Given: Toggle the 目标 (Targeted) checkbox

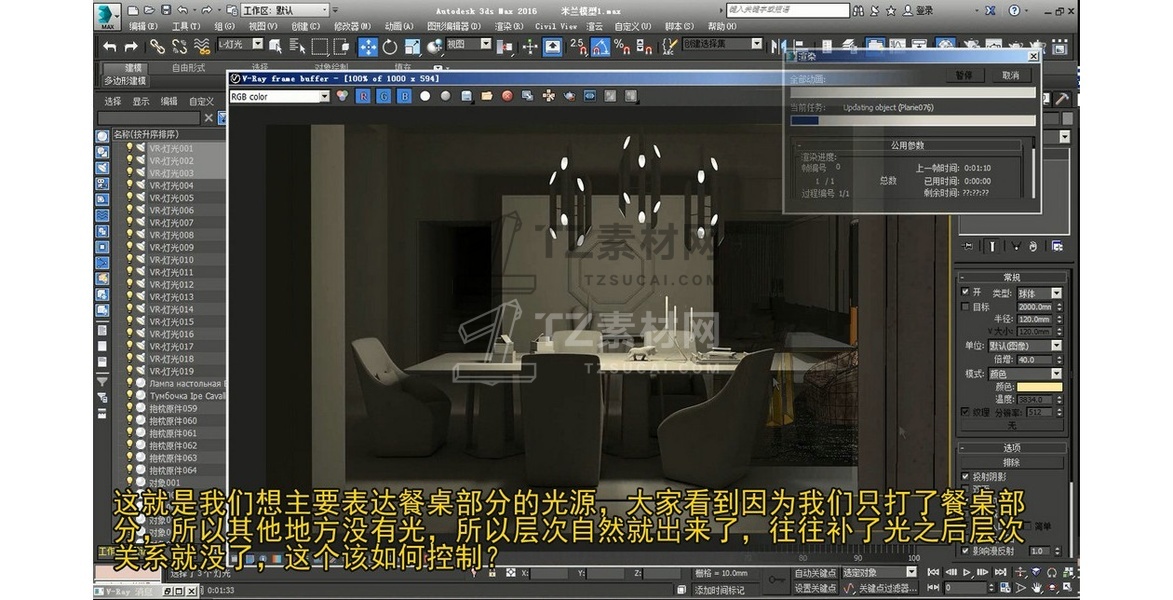Looking at the screenshot, I should tap(966, 306).
